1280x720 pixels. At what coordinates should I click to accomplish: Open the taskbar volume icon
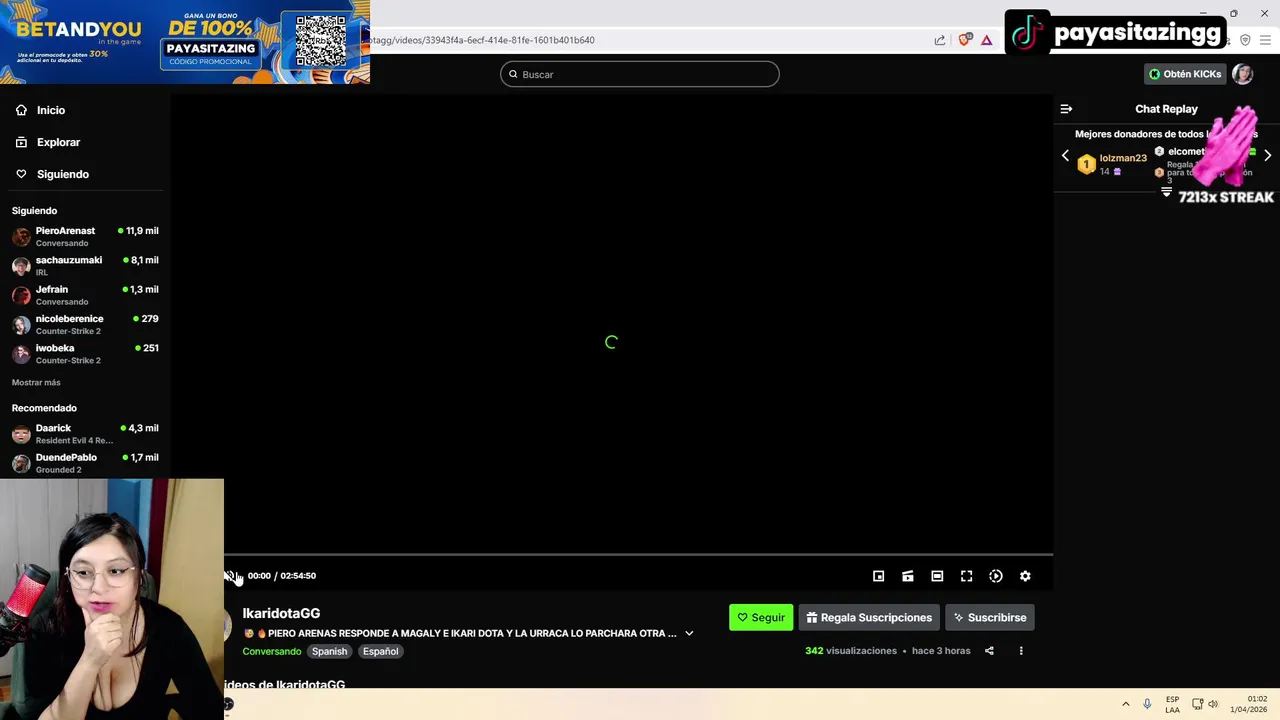(x=1213, y=704)
